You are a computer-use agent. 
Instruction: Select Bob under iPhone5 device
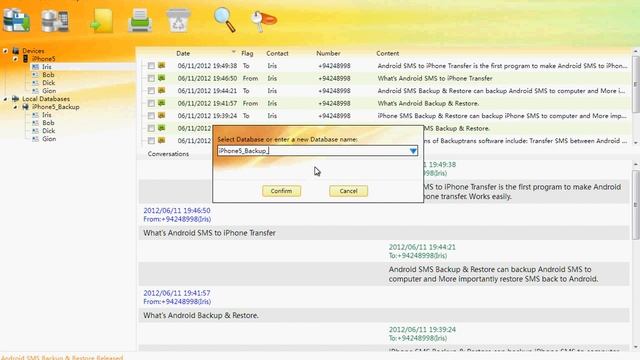pyautogui.click(x=48, y=75)
